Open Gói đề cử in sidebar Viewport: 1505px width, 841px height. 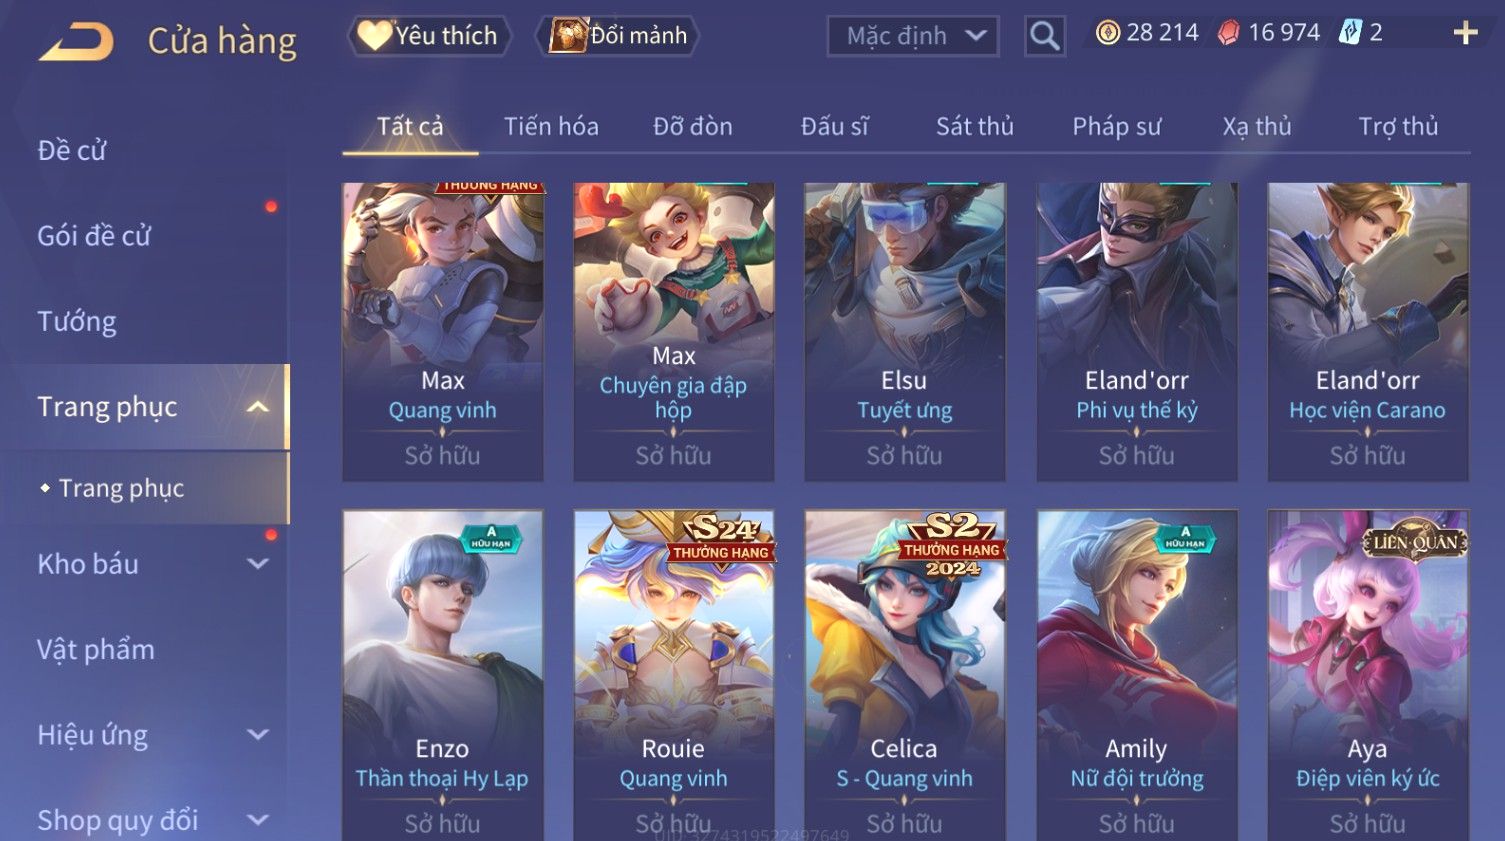[x=94, y=236]
